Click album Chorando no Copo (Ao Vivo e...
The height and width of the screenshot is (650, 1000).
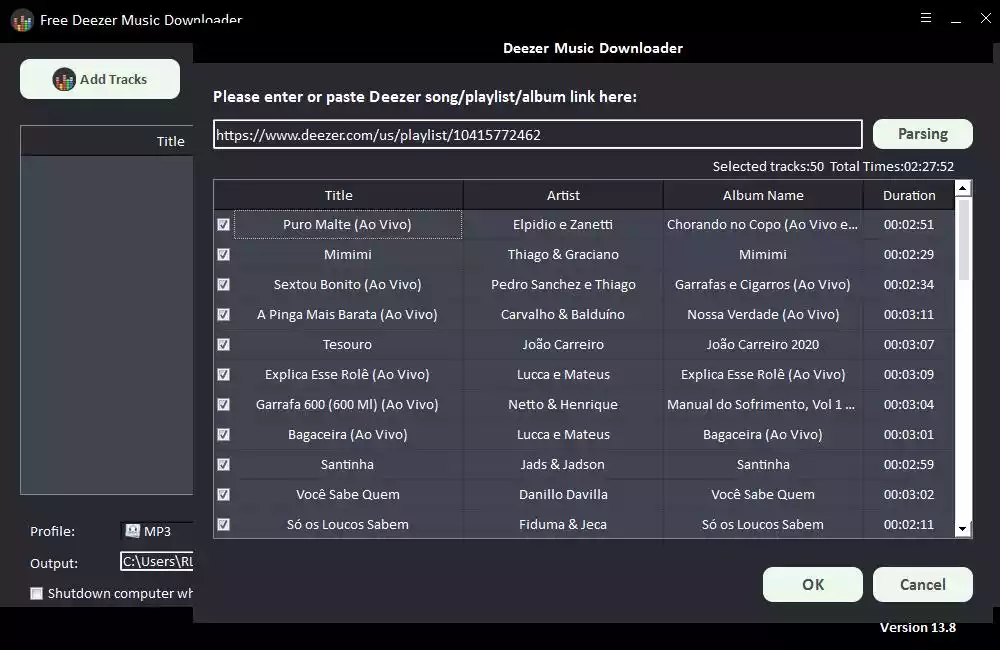click(762, 225)
